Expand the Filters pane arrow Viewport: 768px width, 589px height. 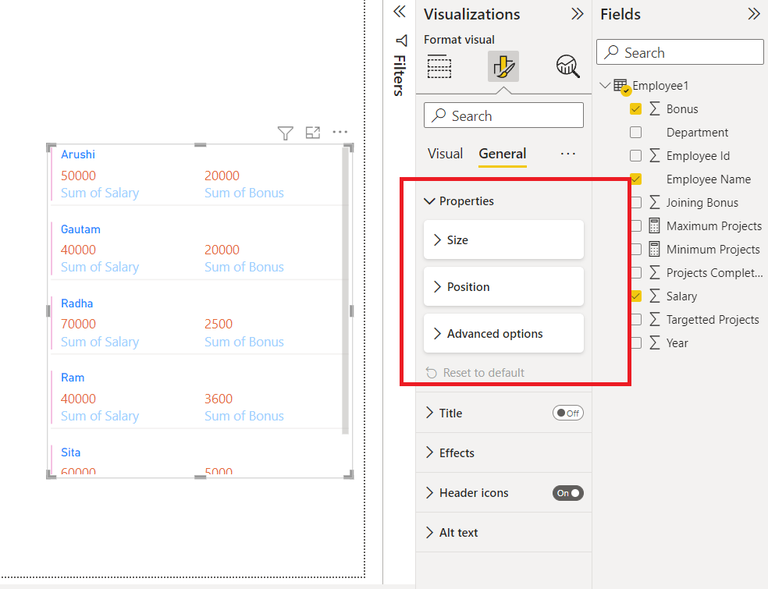[400, 11]
